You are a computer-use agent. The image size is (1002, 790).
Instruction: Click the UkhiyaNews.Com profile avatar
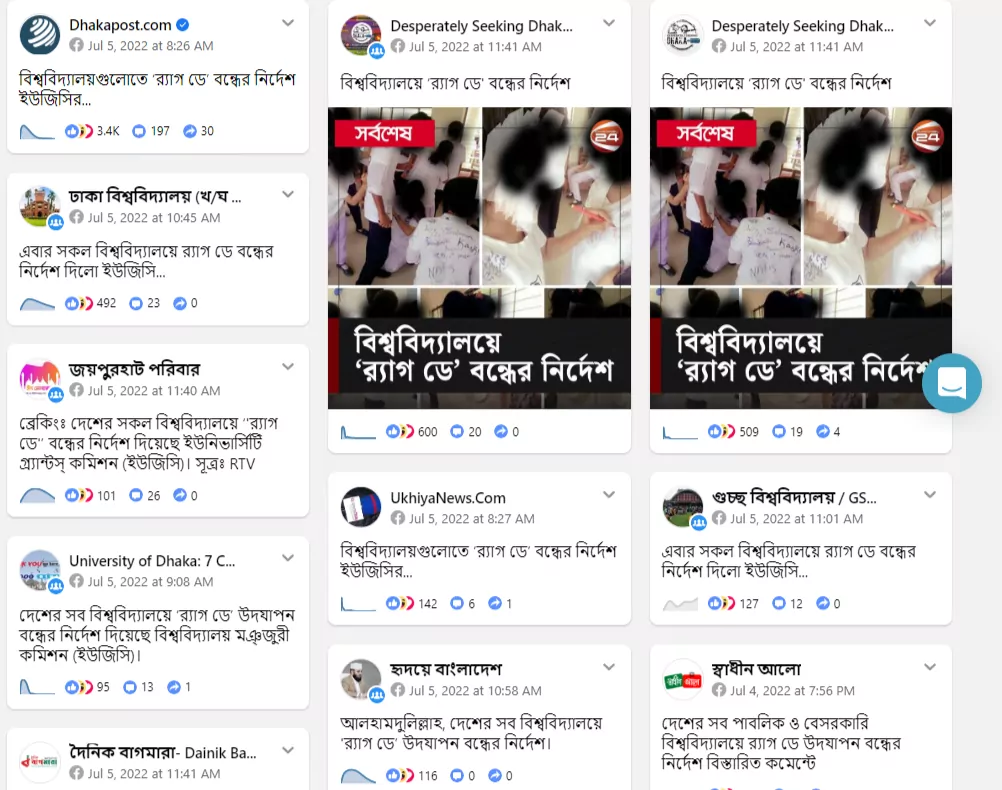pos(361,507)
